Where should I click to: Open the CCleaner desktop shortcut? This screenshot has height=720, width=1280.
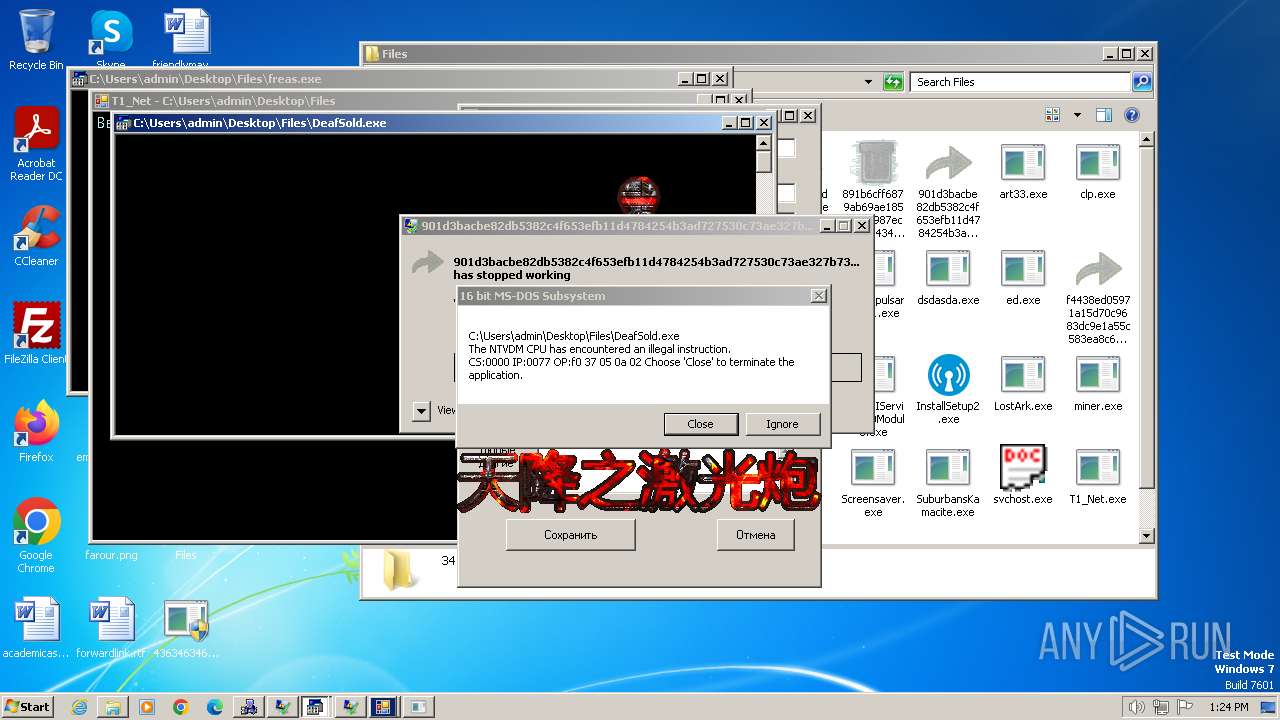click(x=36, y=236)
